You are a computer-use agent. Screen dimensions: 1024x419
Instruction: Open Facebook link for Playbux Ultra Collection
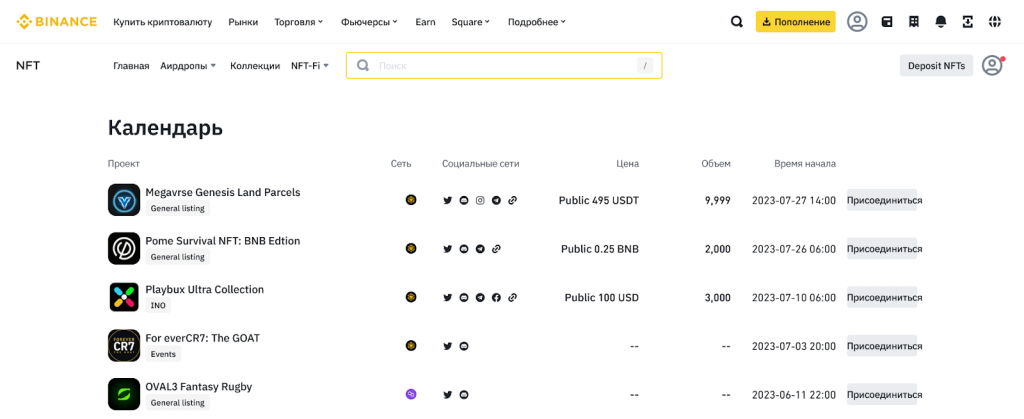pos(496,297)
